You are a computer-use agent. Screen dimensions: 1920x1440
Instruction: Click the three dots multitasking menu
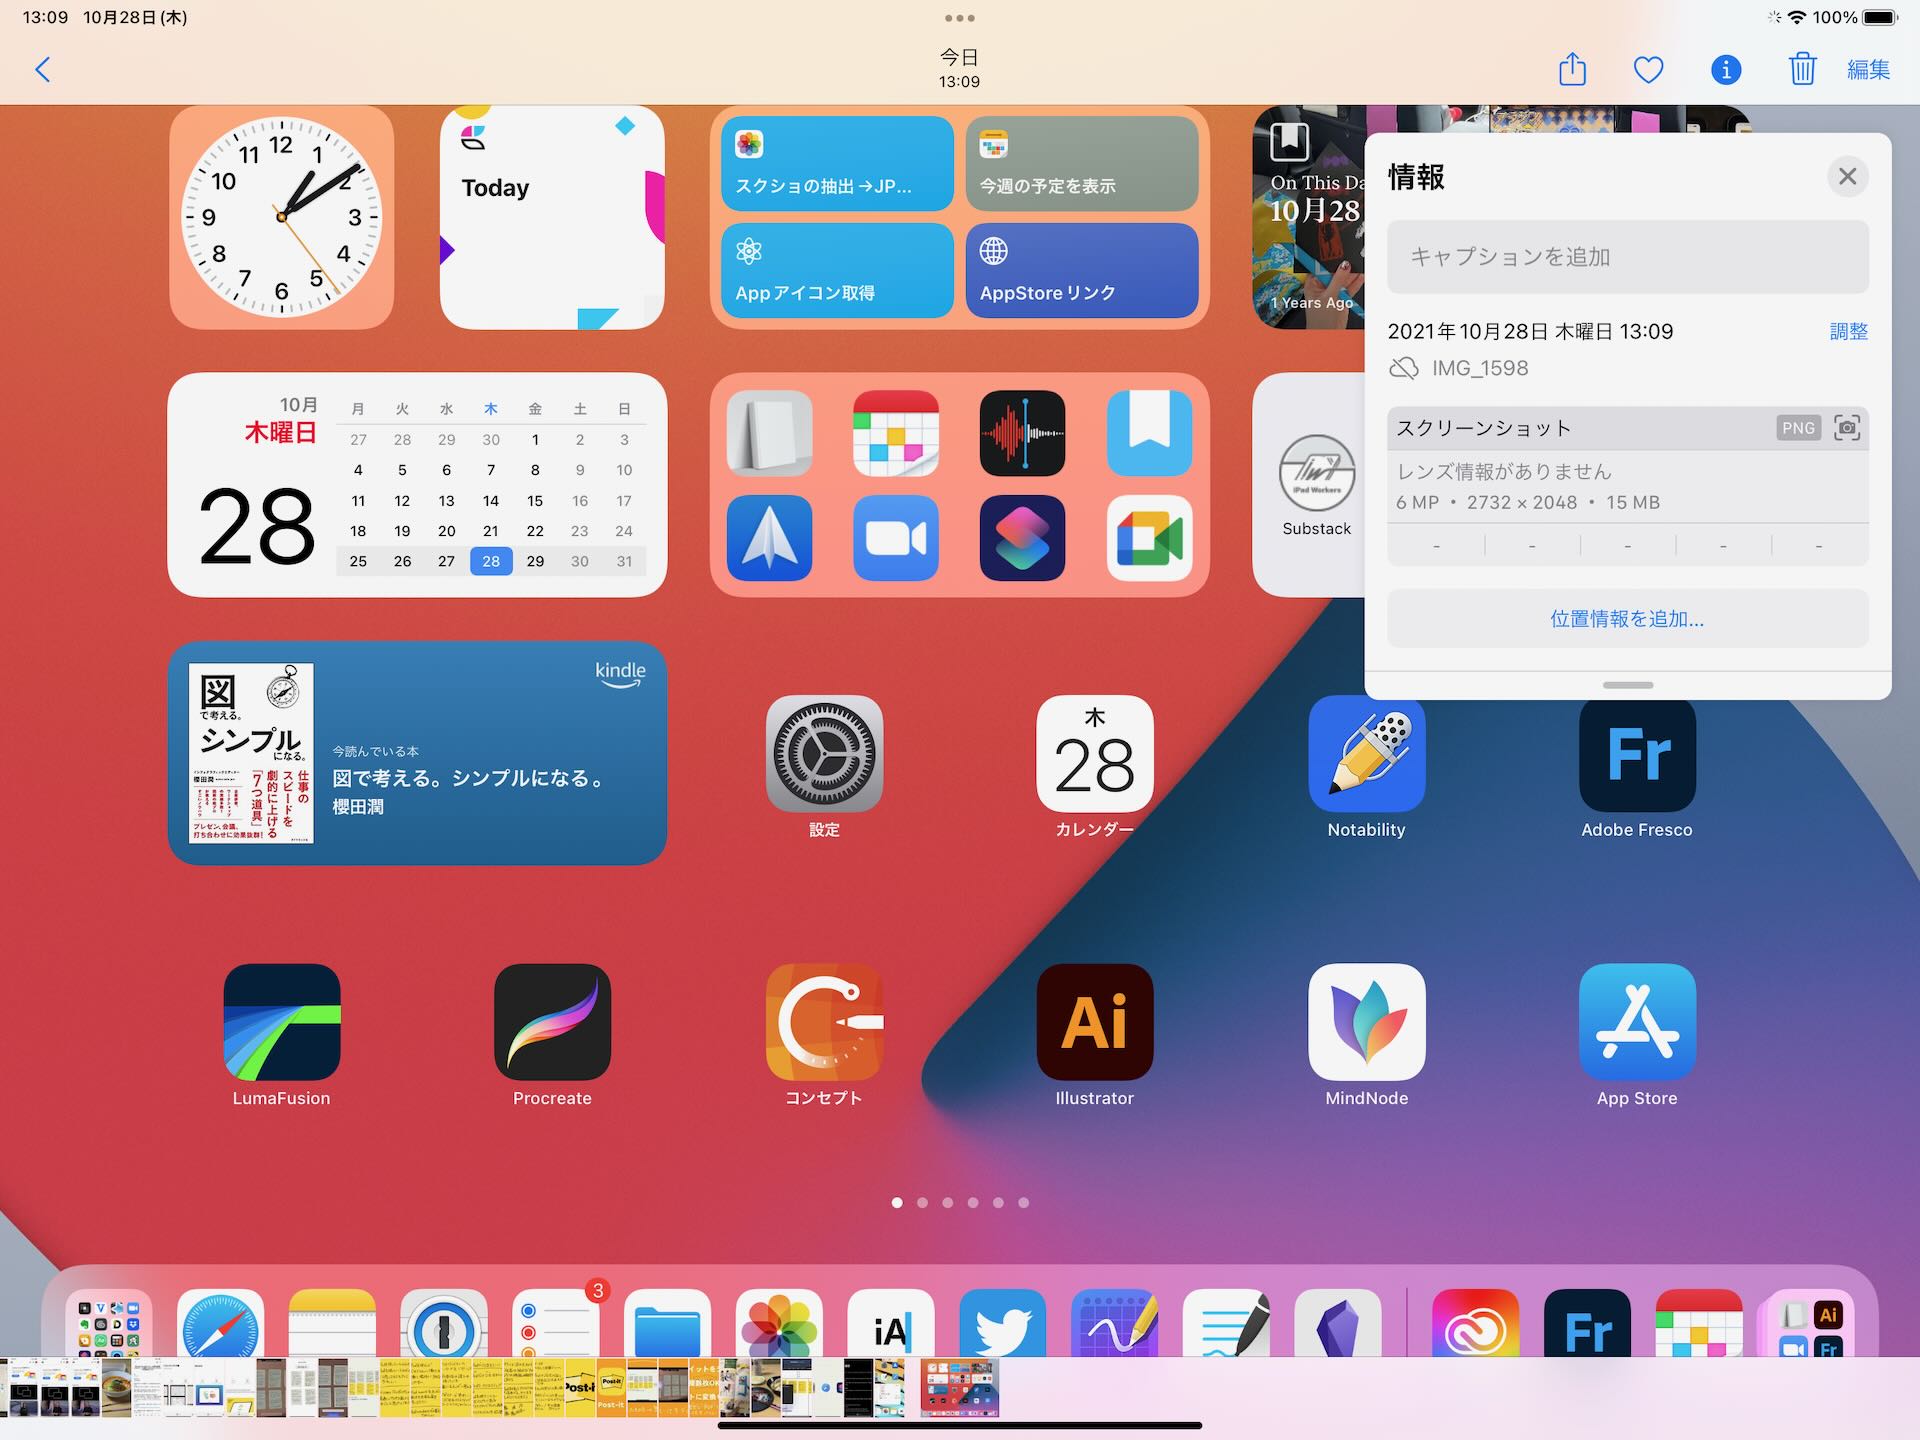click(x=959, y=18)
